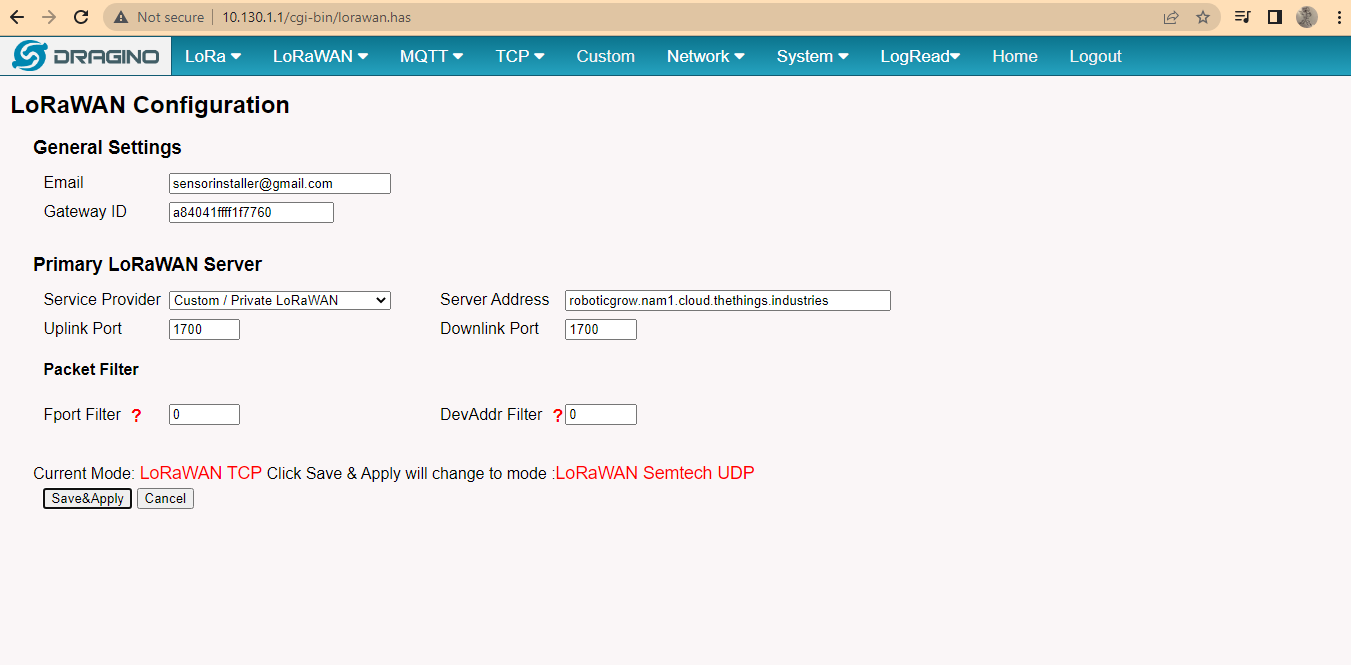1351x665 pixels.
Task: Click the Server Address field
Action: (728, 300)
